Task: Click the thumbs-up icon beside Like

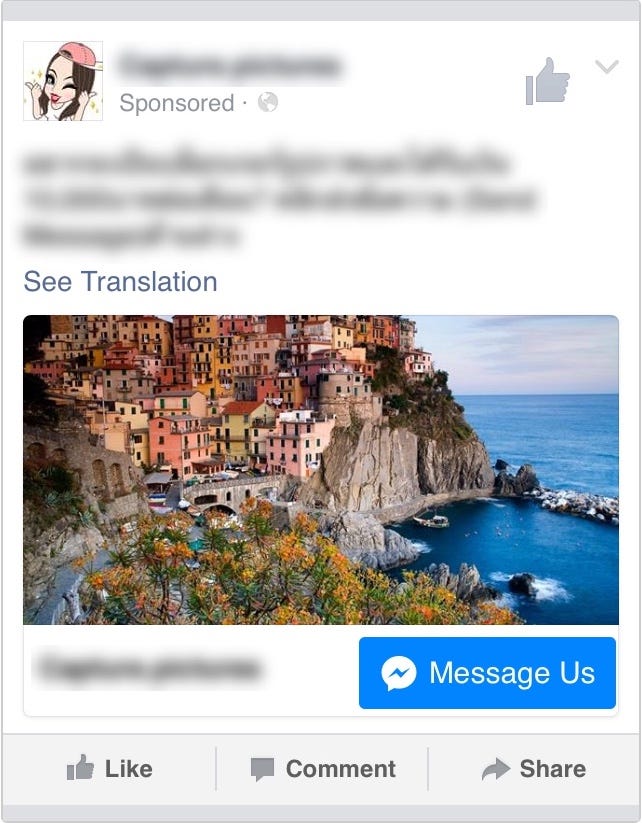Action: coord(80,768)
